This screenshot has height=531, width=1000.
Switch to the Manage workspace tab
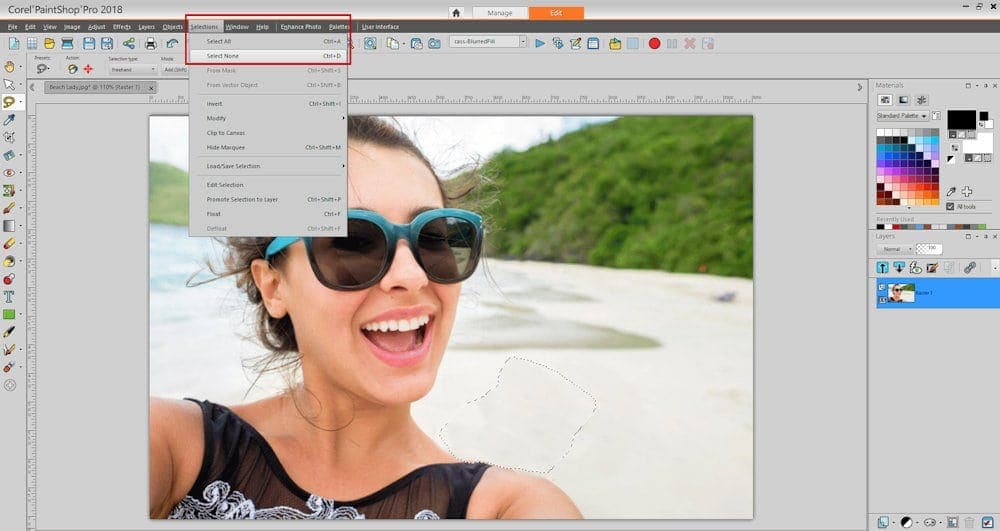pos(499,13)
